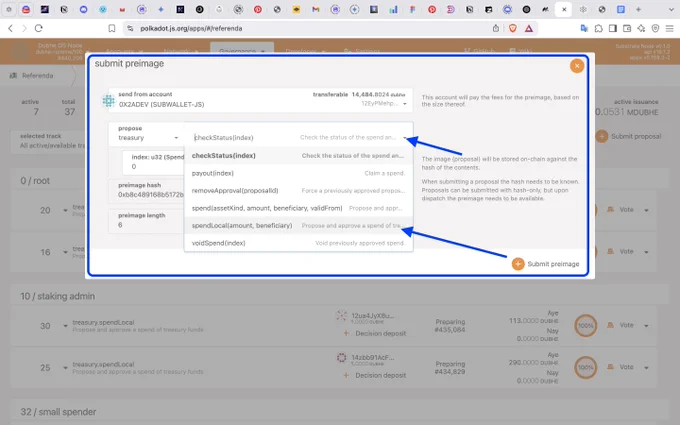Click 14zbb91AcF proposer identicon
The image size is (680, 425).
coord(341,358)
